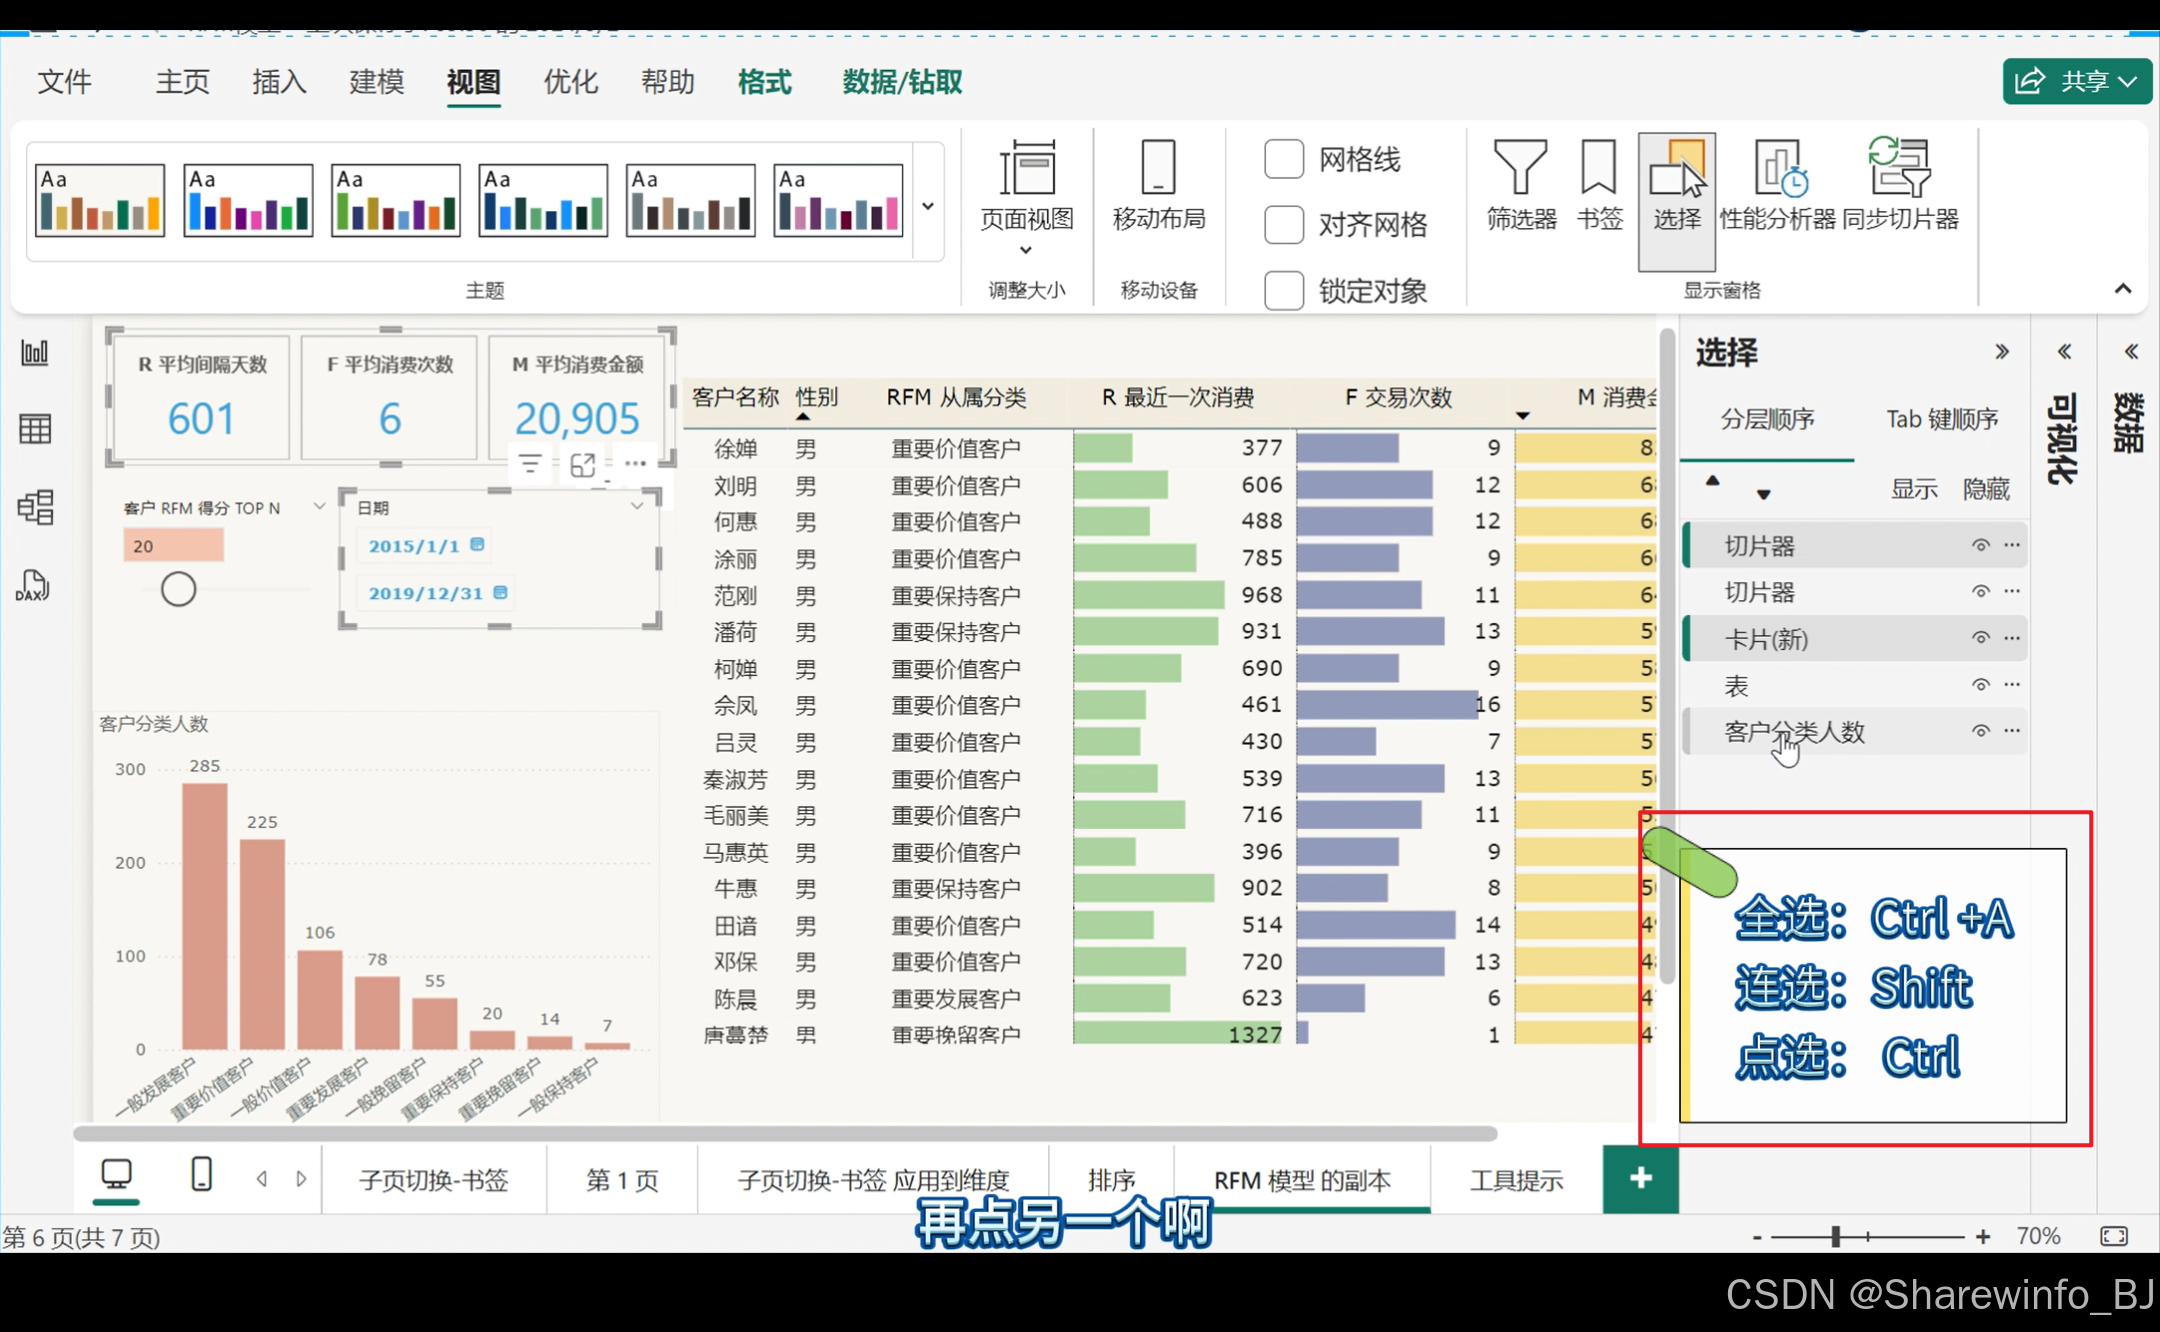The height and width of the screenshot is (1332, 2160).
Task: Add a new page with plus button
Action: (x=1640, y=1179)
